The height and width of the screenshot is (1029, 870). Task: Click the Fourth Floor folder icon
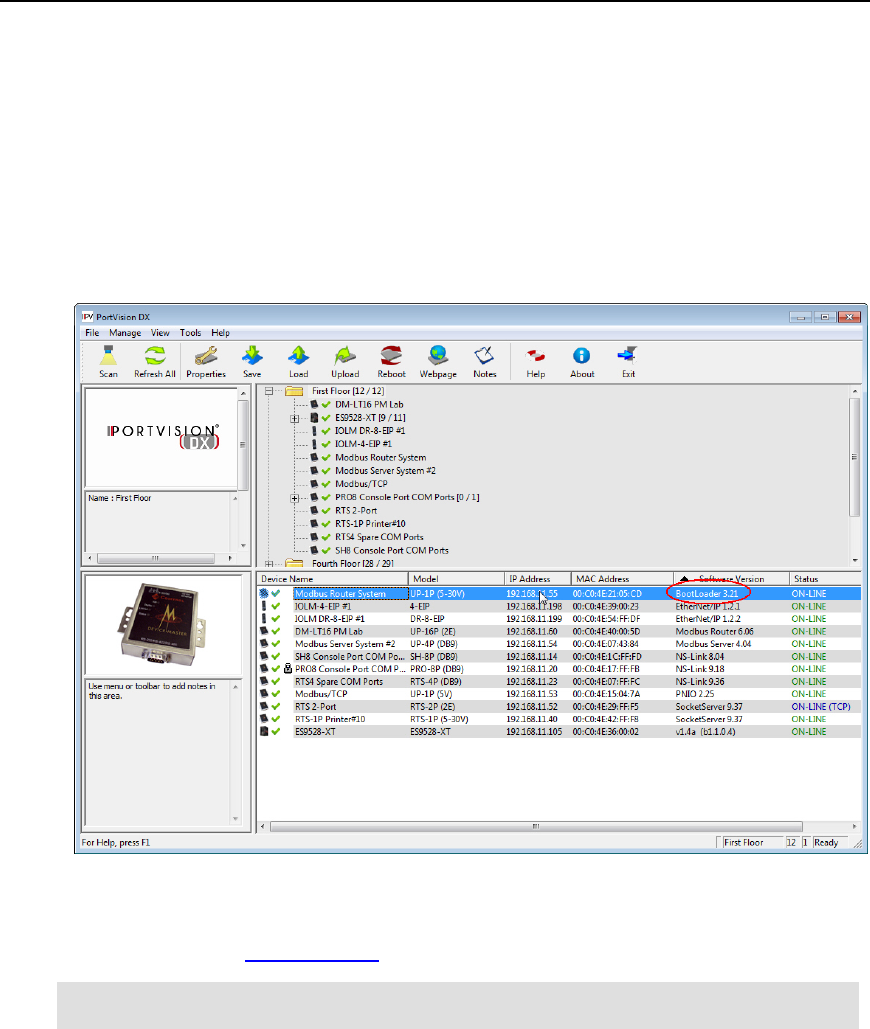point(294,563)
